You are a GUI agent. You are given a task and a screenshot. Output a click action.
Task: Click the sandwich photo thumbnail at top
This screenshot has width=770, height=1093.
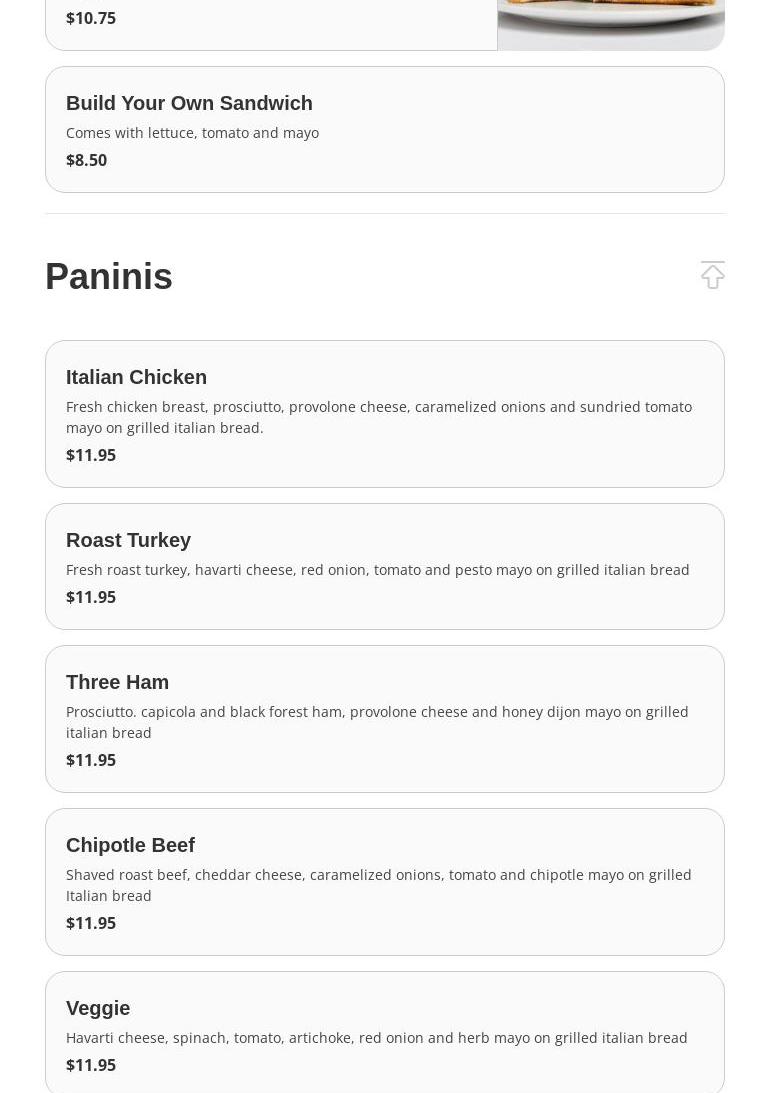coord(610,24)
